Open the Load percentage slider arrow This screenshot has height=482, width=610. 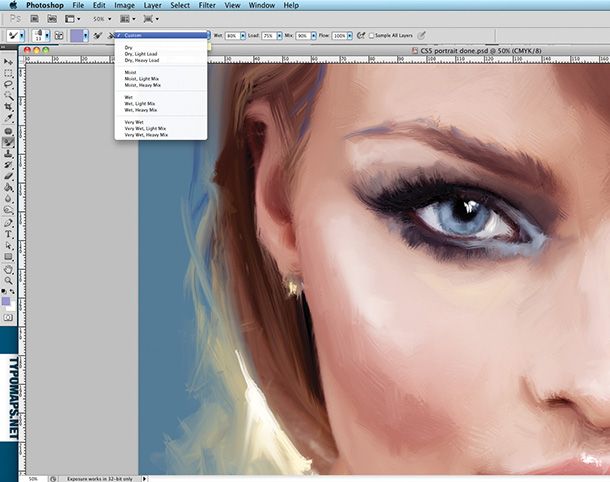point(279,36)
